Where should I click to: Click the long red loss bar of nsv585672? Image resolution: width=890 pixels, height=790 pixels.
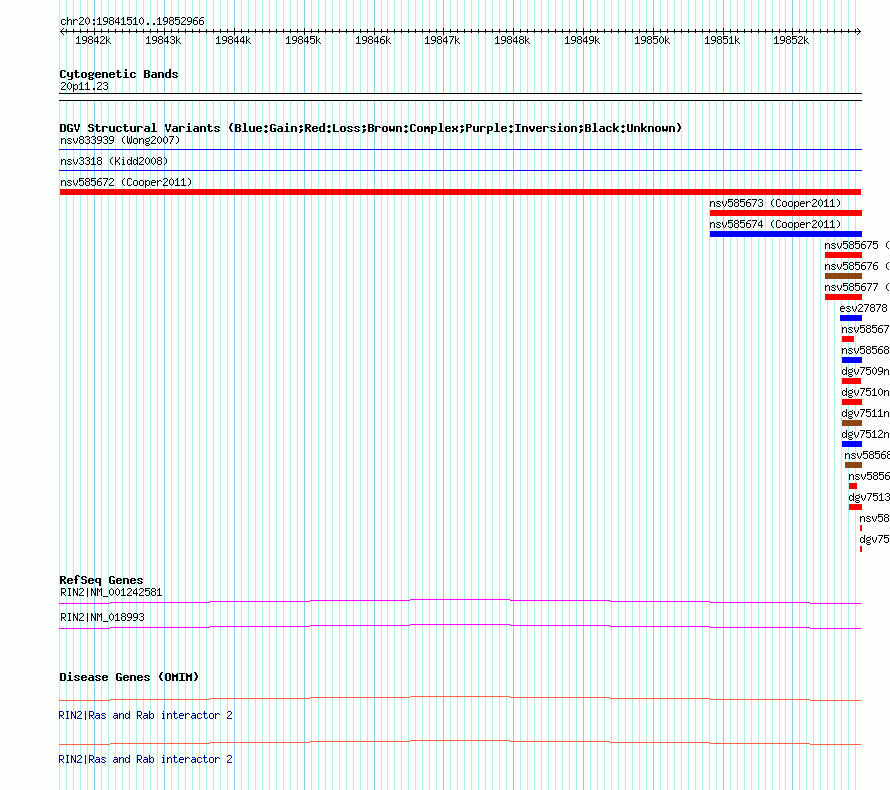[x=460, y=192]
